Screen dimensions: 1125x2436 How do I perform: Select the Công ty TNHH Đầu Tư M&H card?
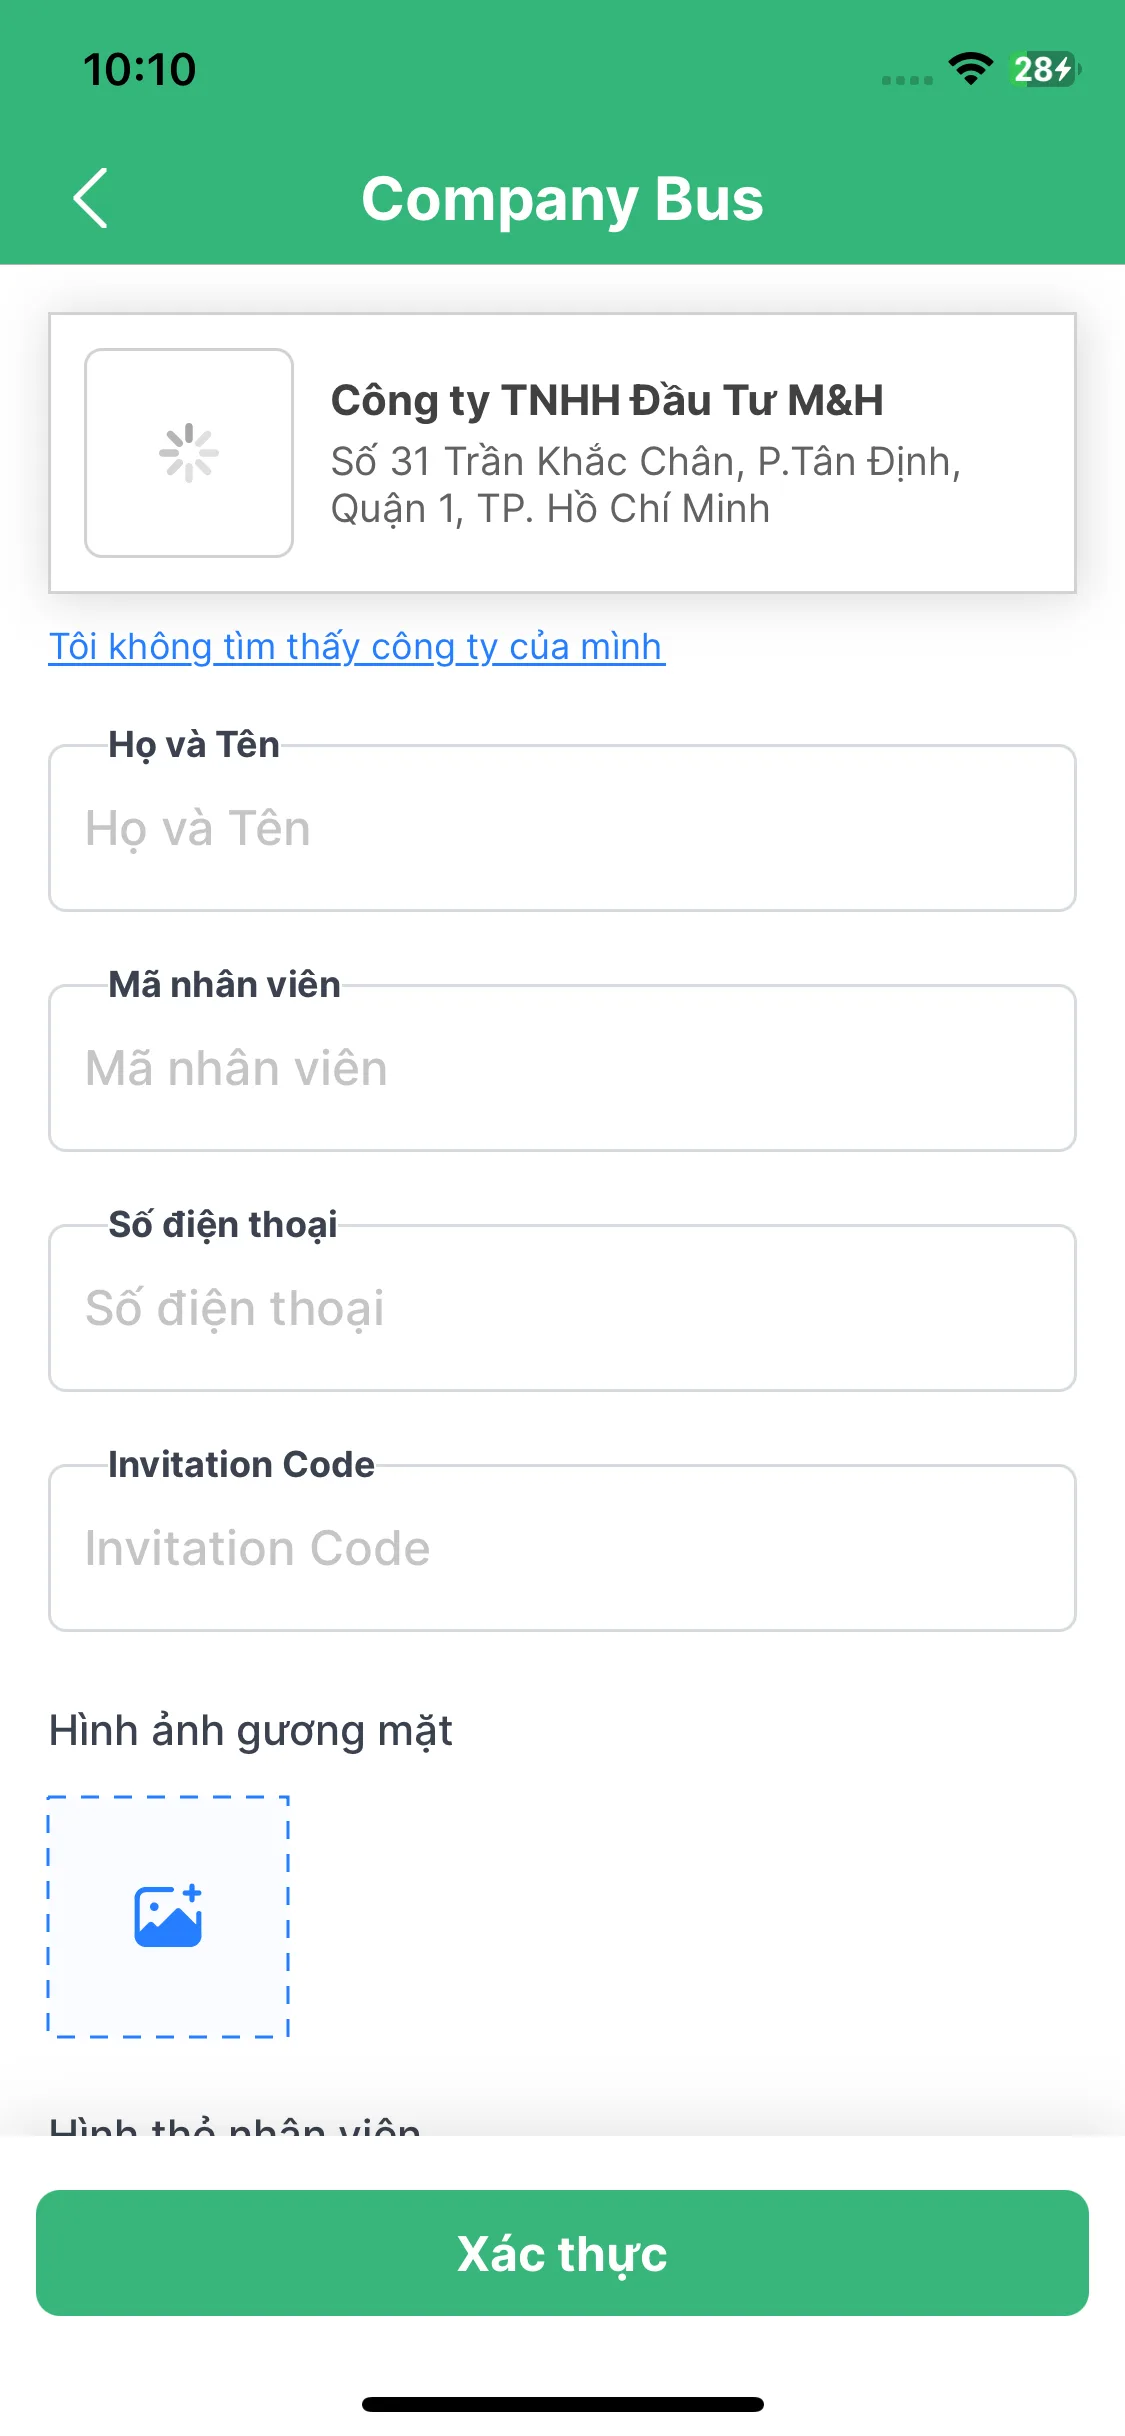(x=562, y=453)
